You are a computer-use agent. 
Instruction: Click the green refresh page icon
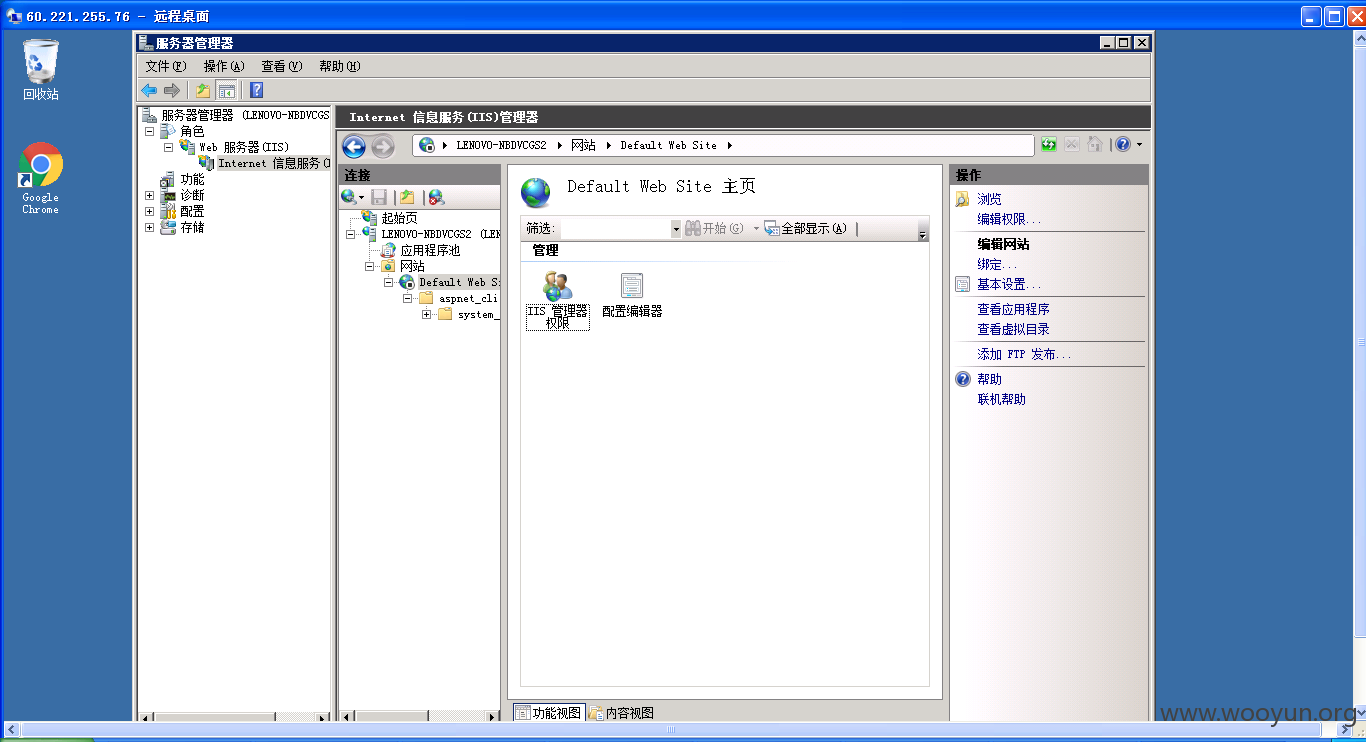click(1048, 145)
